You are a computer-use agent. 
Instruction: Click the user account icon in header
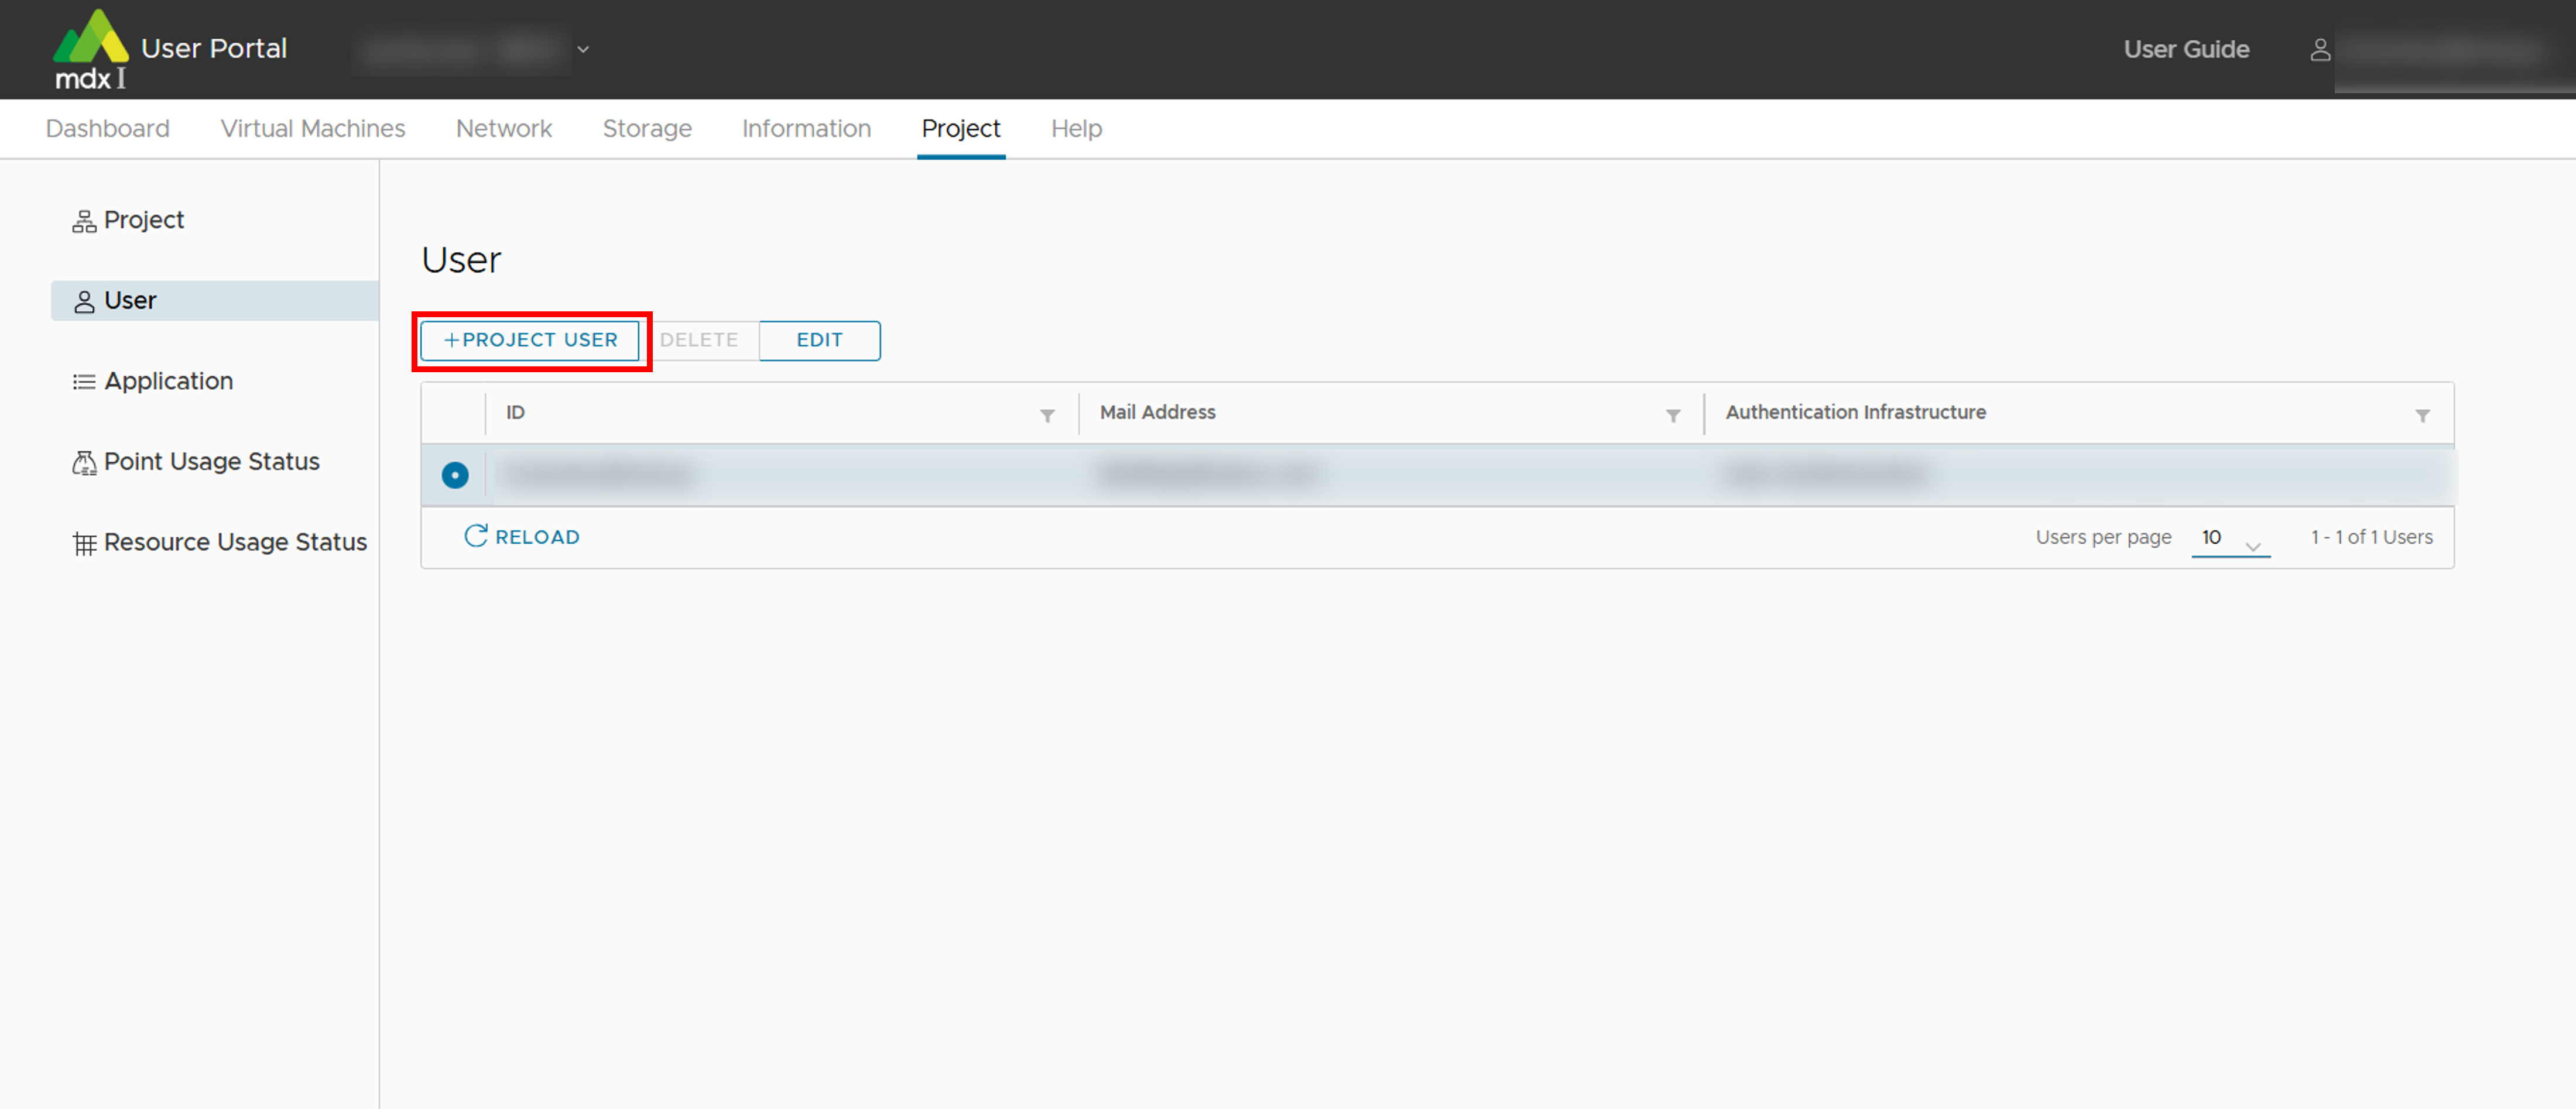pos(2320,49)
